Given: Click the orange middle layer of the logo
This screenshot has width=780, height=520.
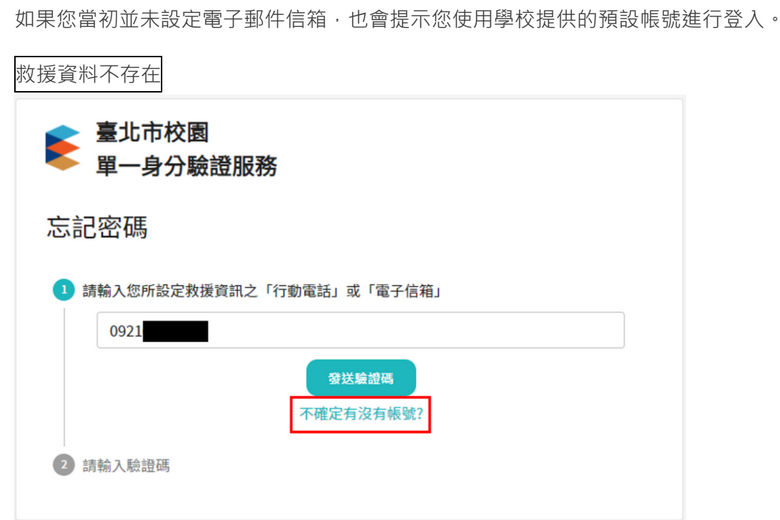Looking at the screenshot, I should pos(65,147).
